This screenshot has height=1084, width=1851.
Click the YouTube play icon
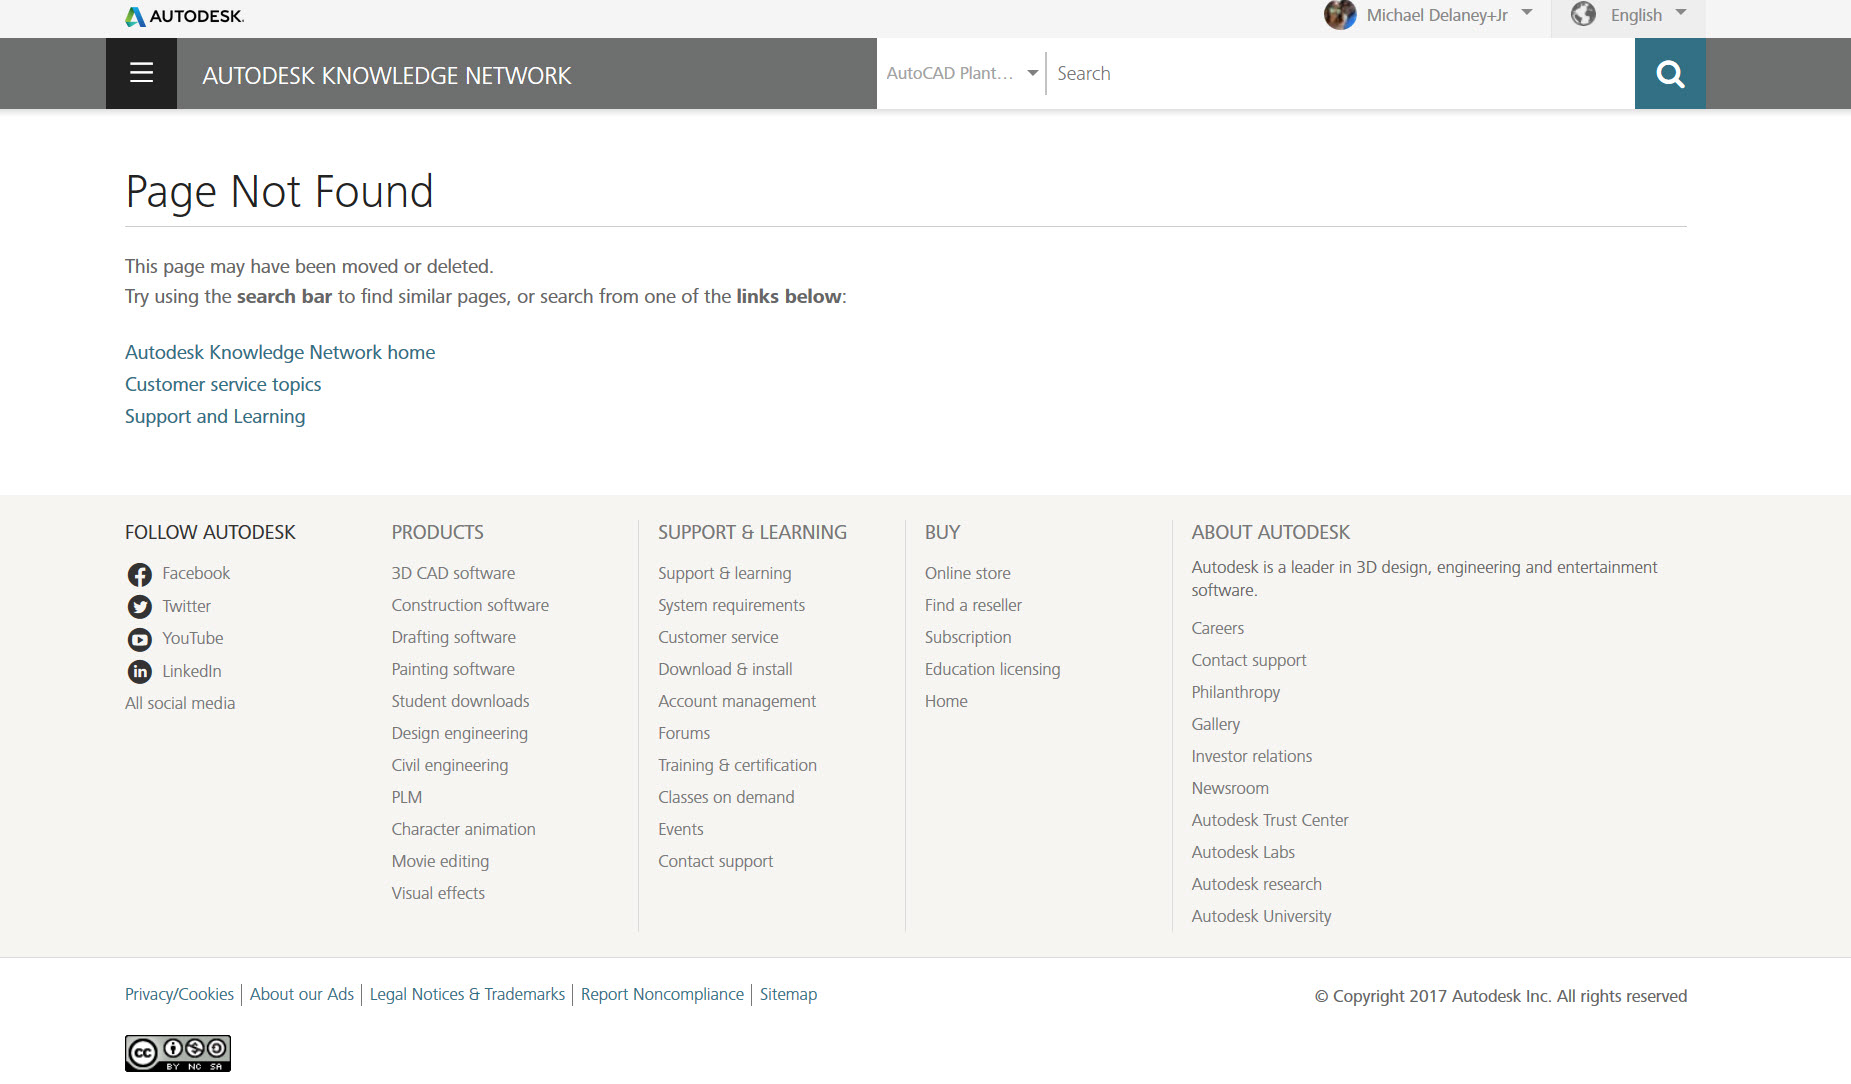(x=140, y=639)
